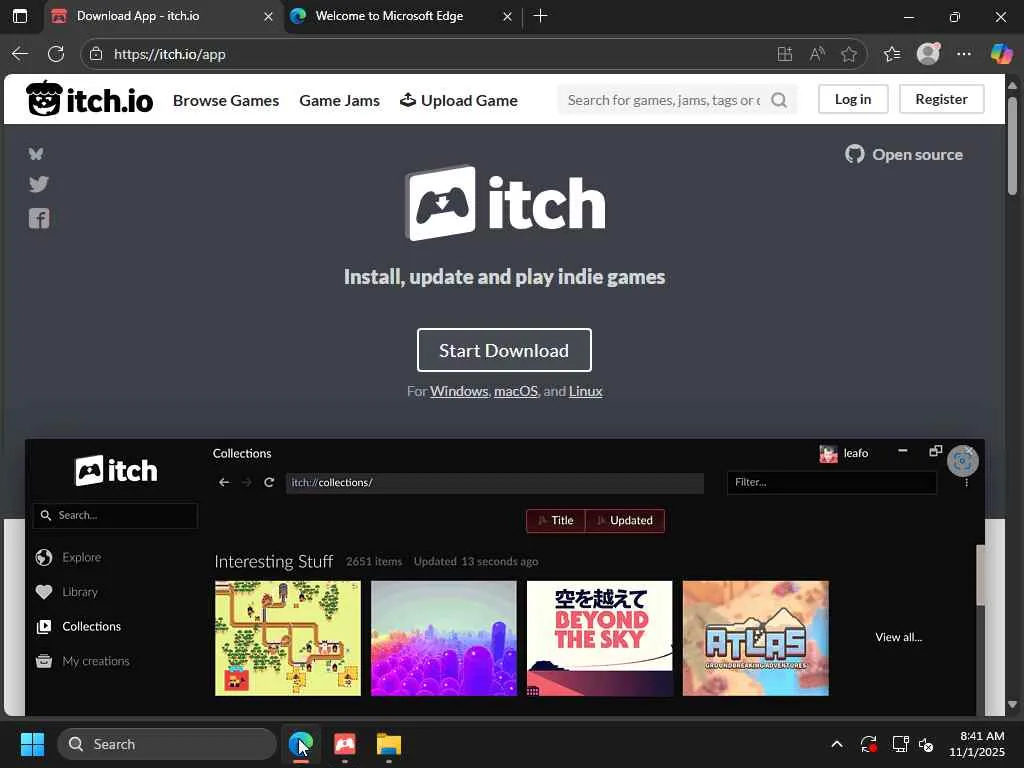1024x768 pixels.
Task: Open a new browser tab
Action: tap(540, 16)
